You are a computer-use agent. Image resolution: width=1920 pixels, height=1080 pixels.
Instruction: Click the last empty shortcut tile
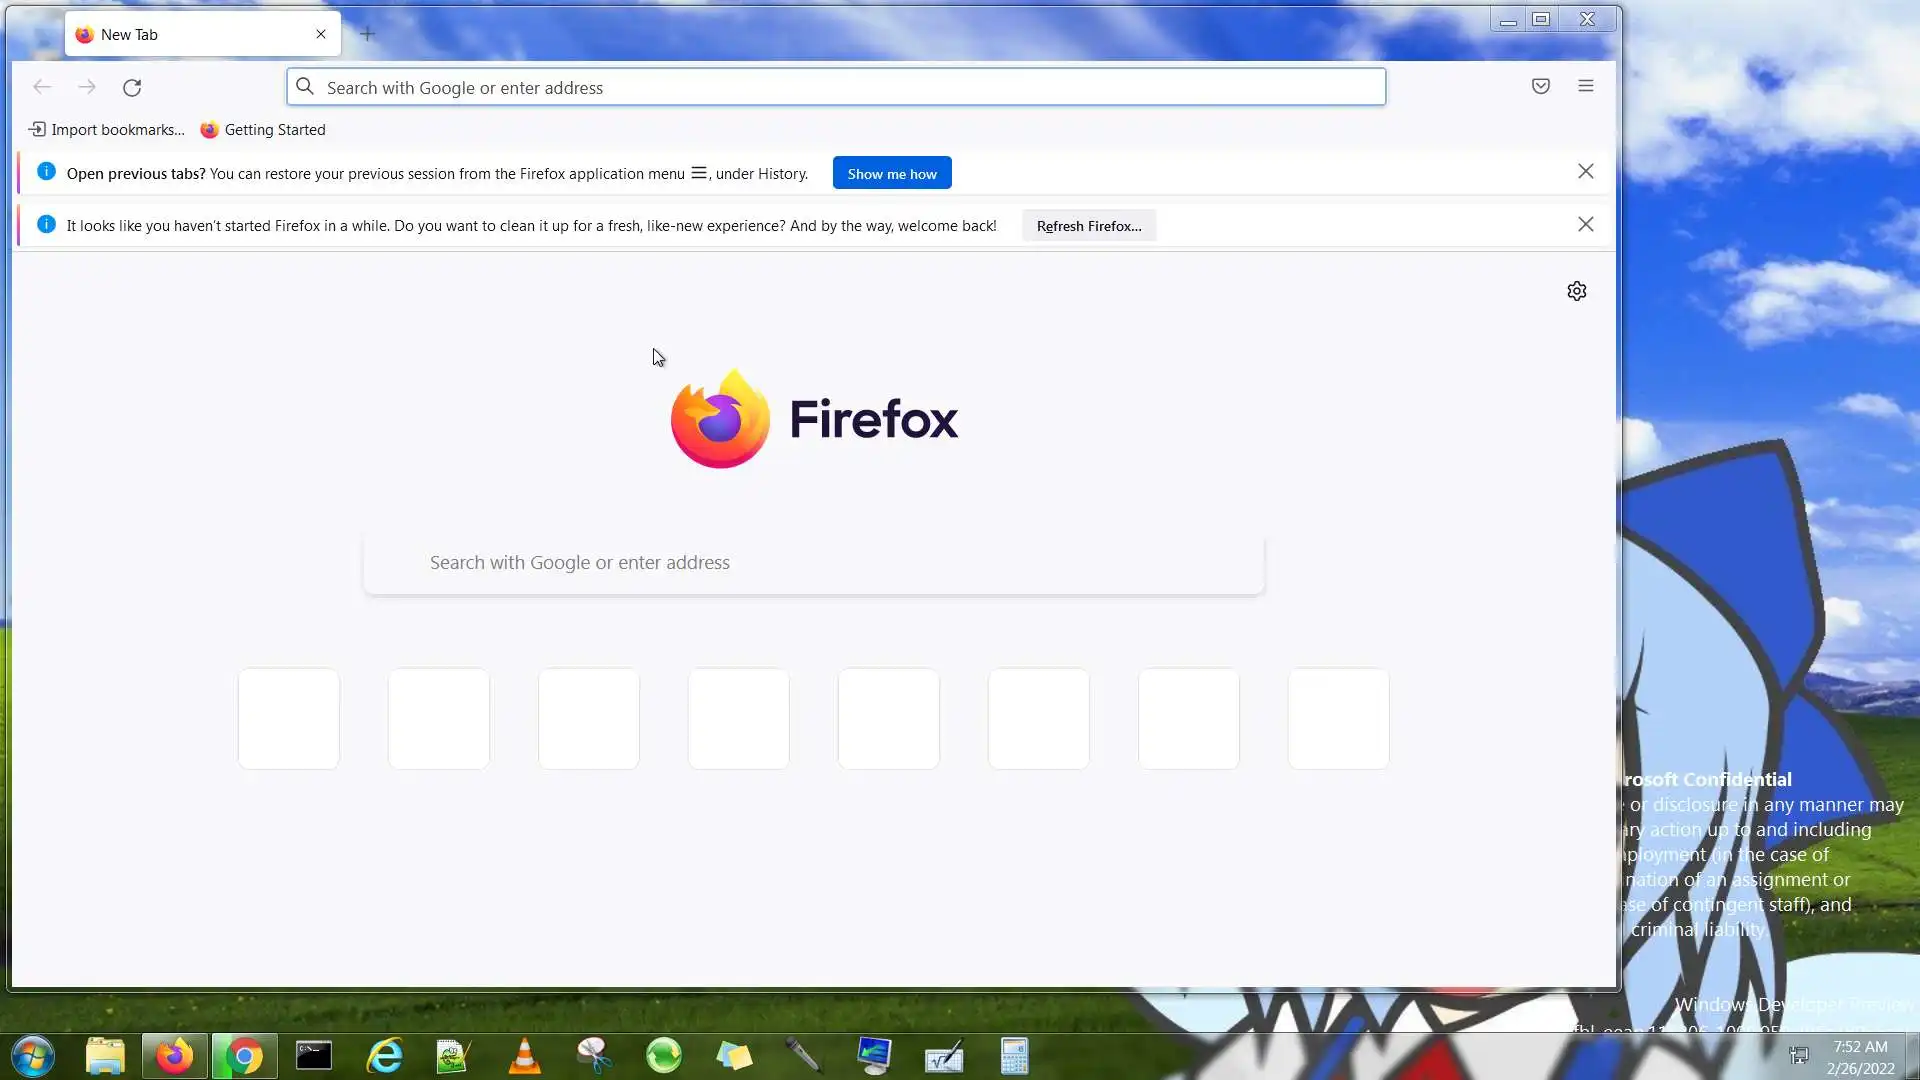[x=1339, y=719]
